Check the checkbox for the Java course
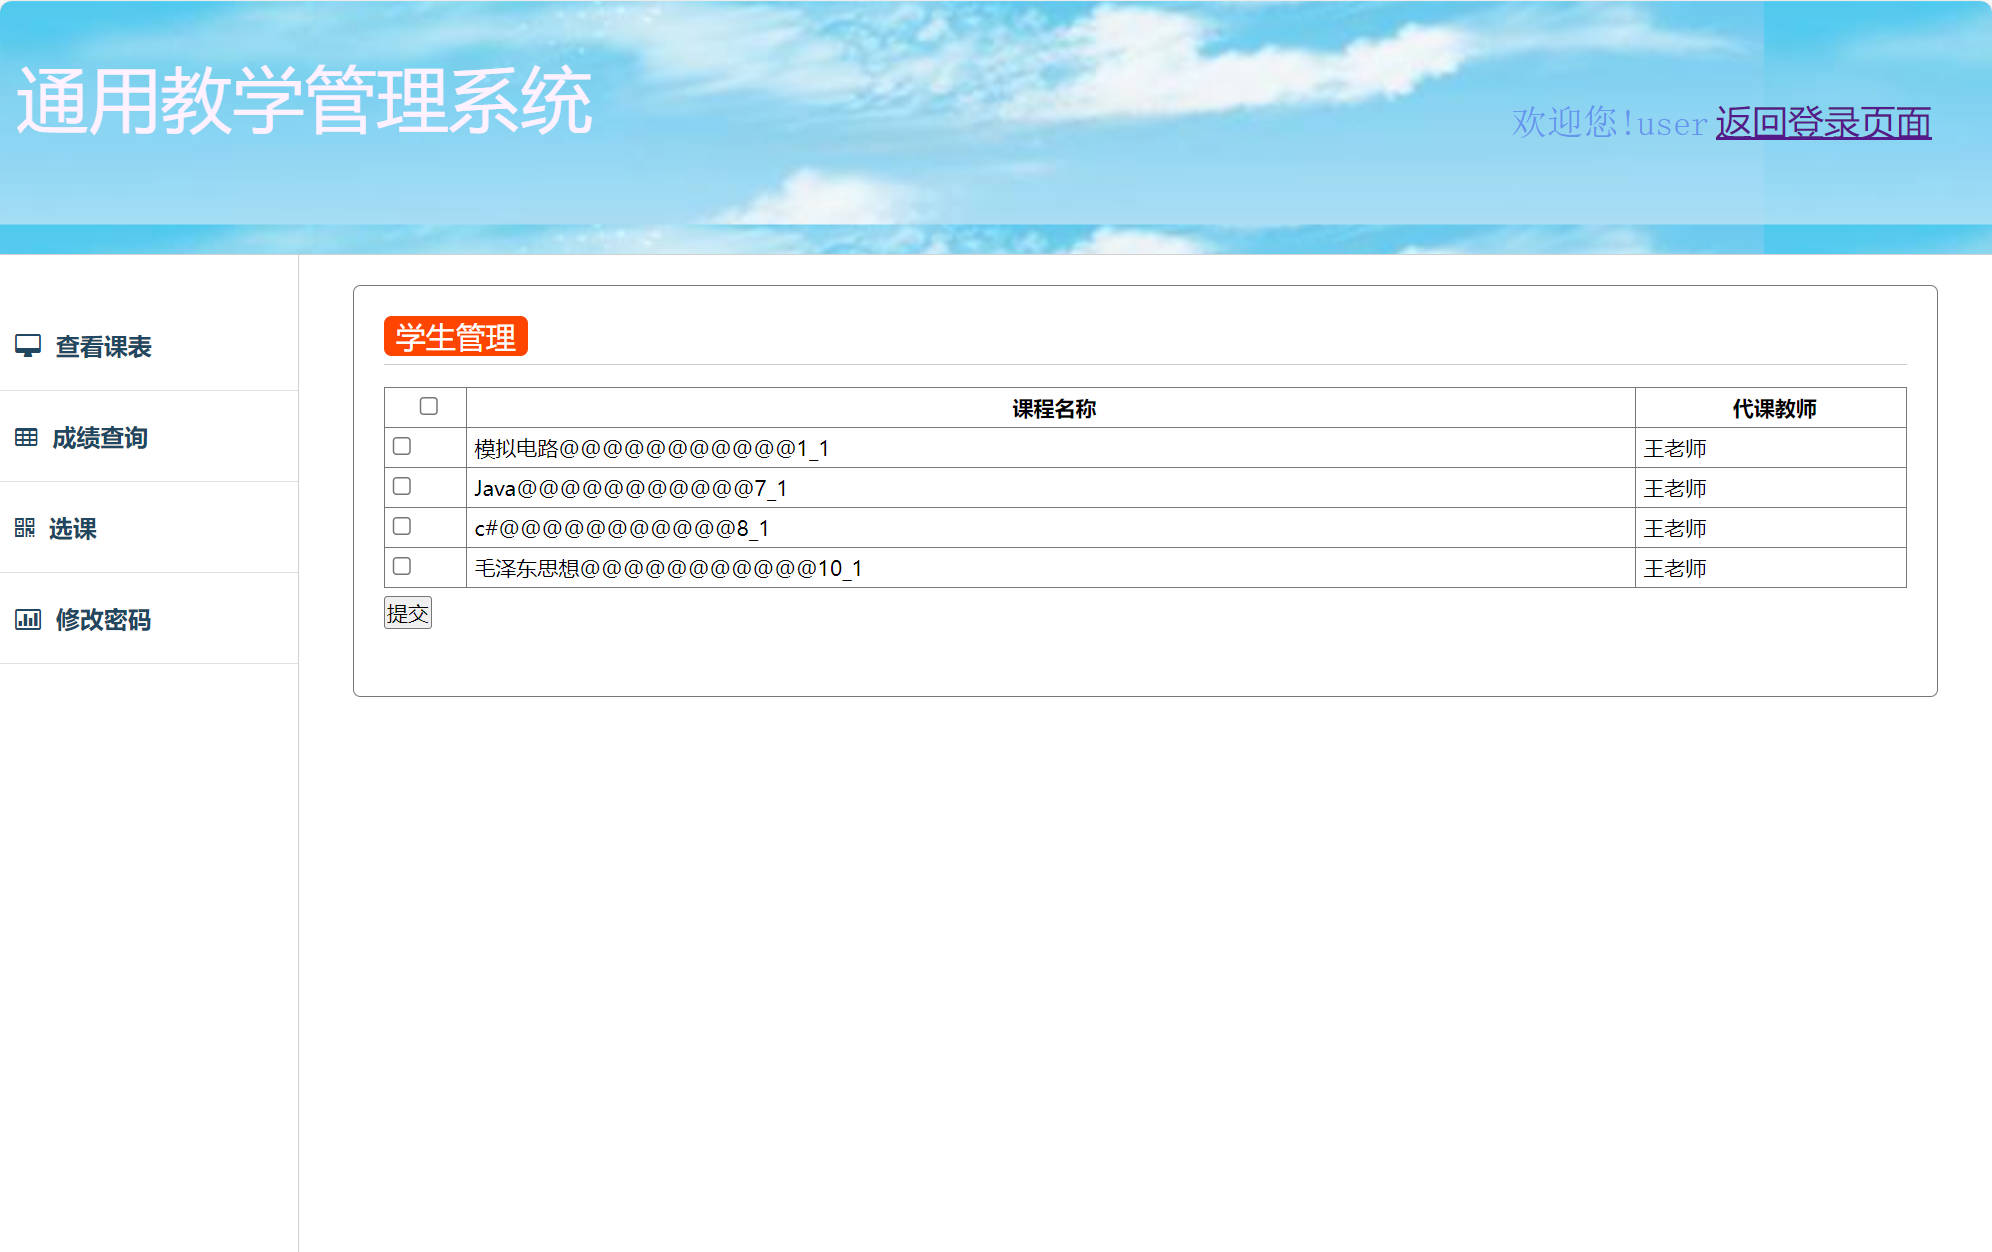This screenshot has height=1252, width=1992. 402,486
